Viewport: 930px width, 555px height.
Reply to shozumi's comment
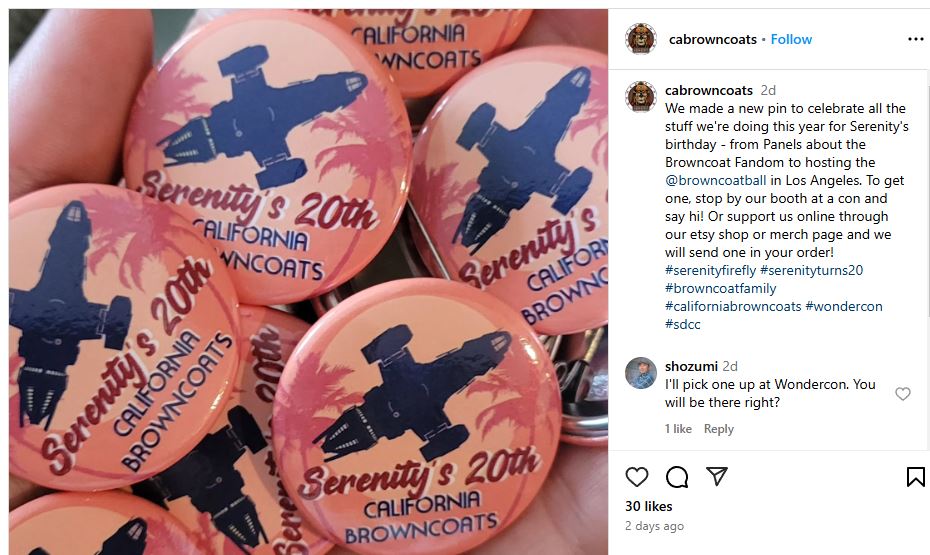pyautogui.click(x=718, y=429)
